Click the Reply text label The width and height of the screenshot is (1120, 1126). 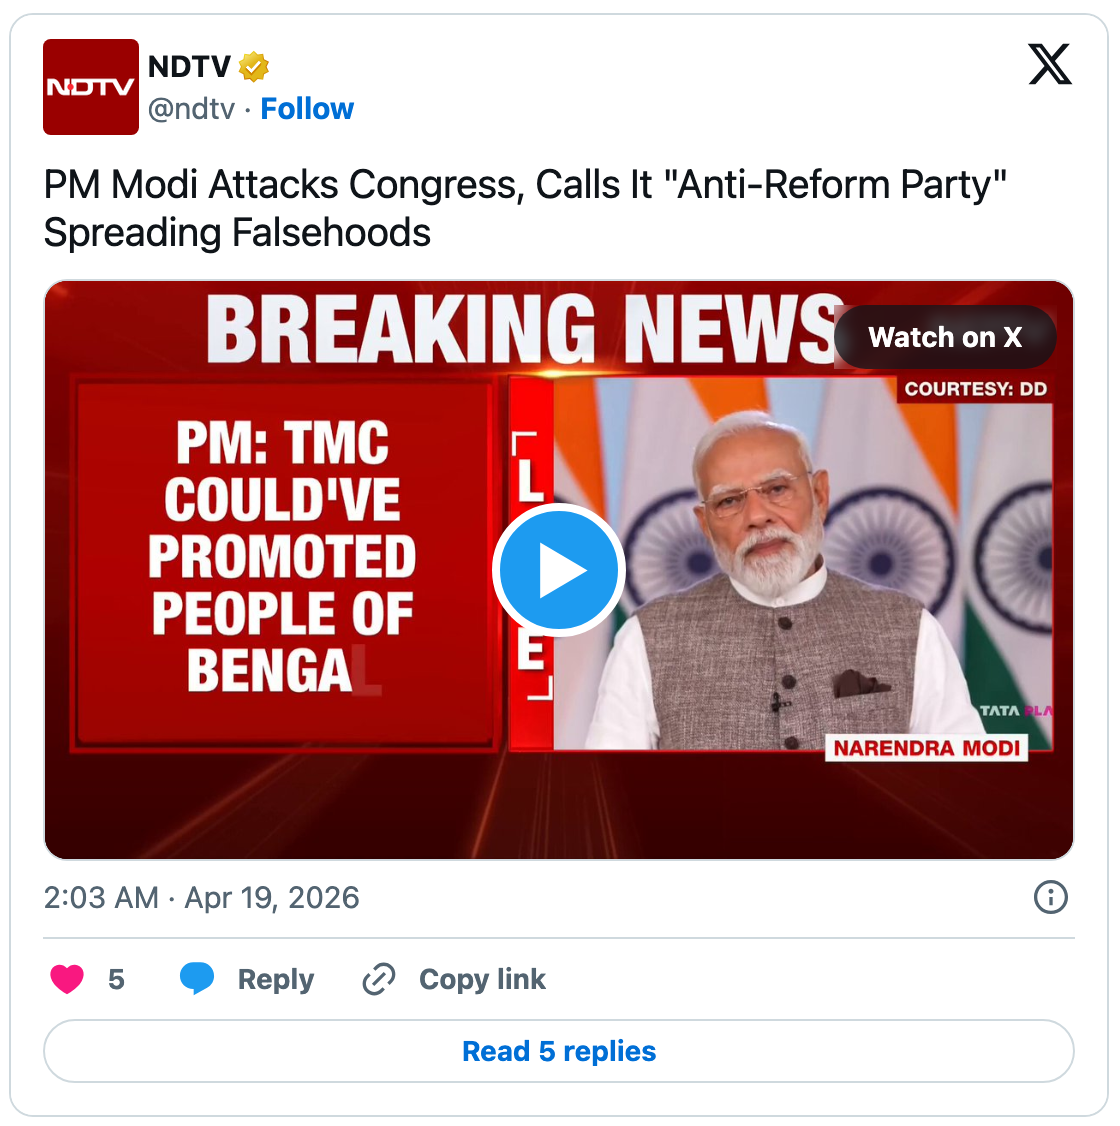(x=276, y=979)
